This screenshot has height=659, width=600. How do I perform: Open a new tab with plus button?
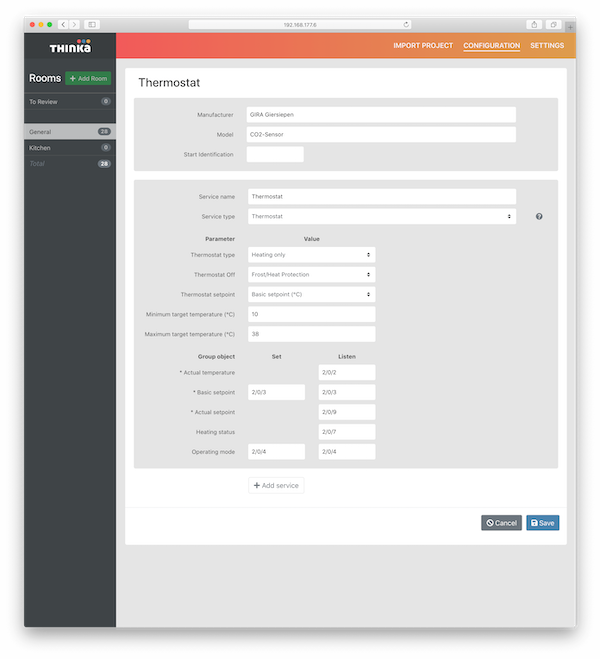[570, 27]
